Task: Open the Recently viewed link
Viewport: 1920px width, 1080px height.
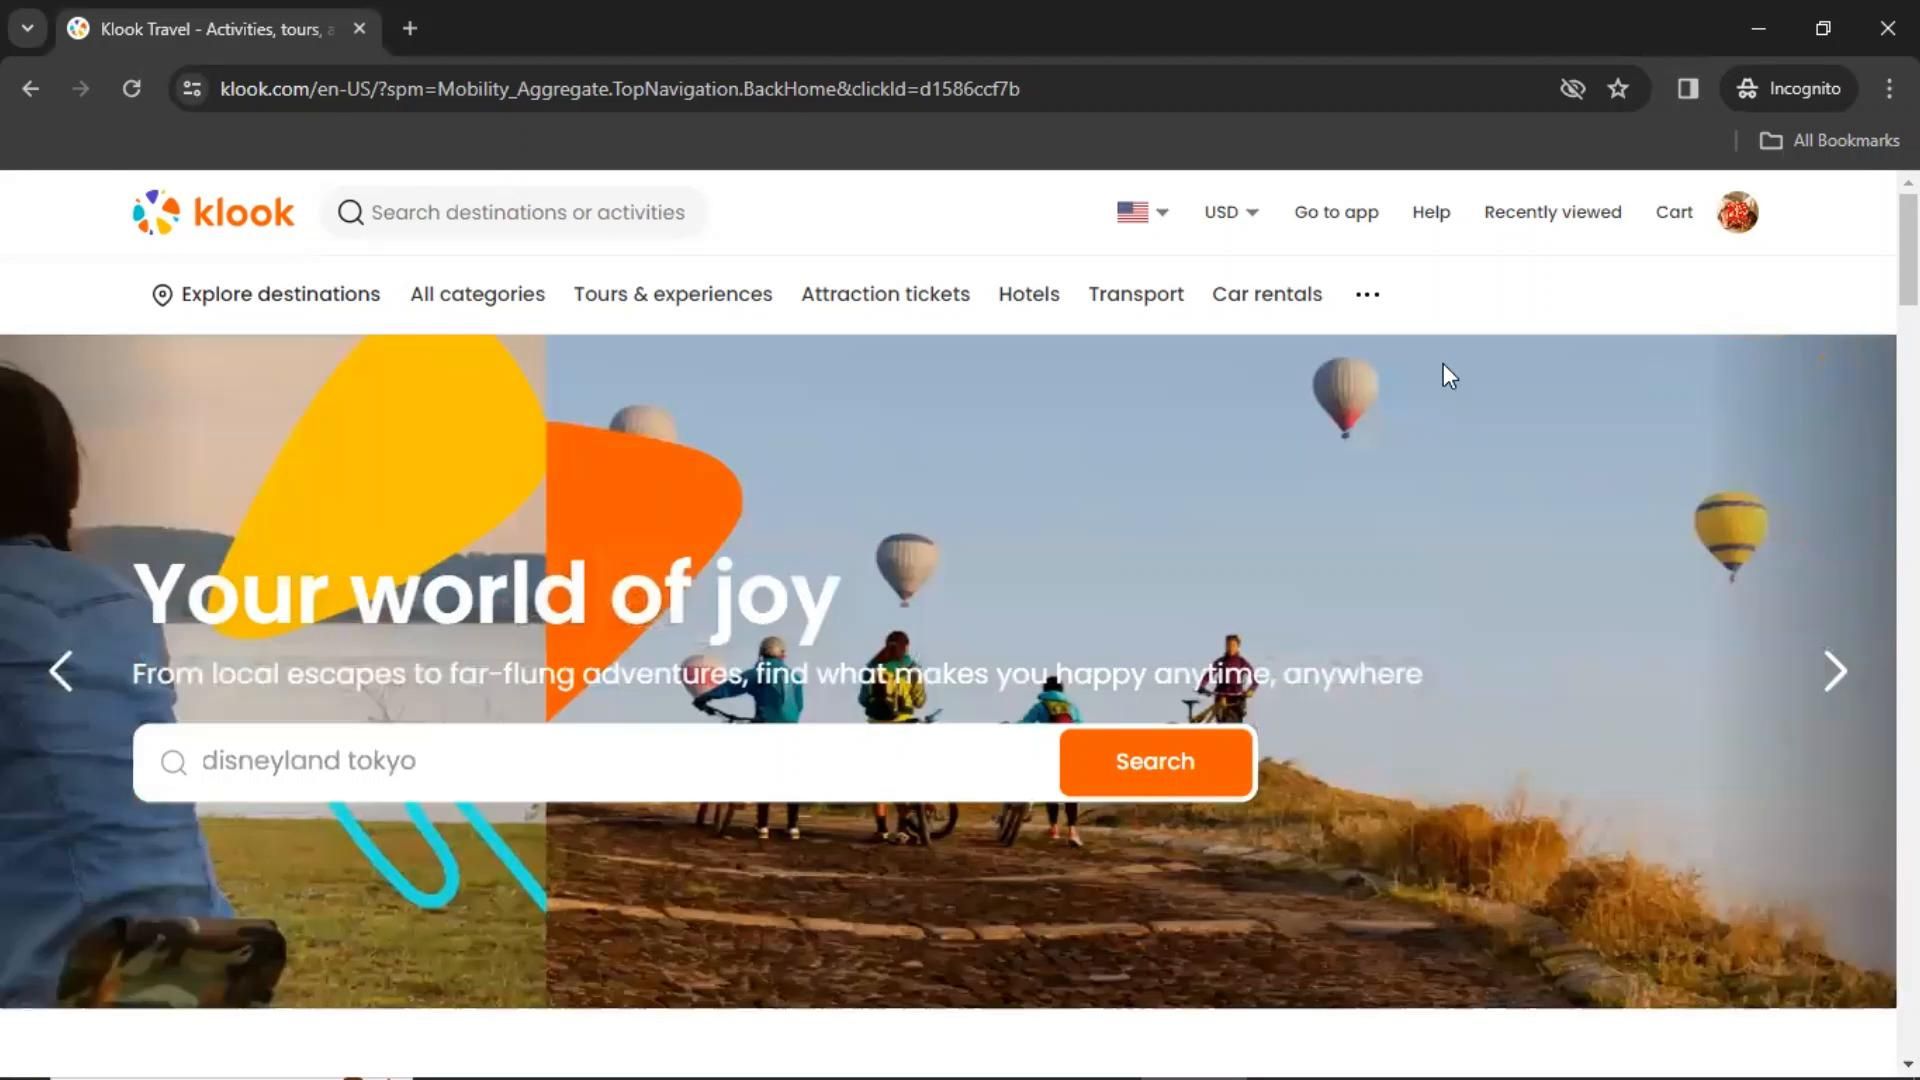Action: 1552,212
